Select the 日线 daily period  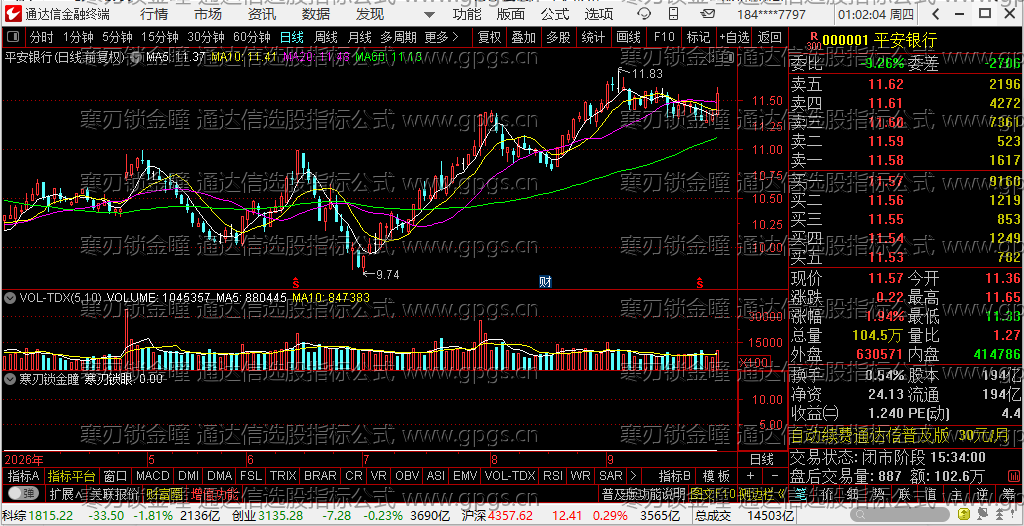tap(292, 37)
